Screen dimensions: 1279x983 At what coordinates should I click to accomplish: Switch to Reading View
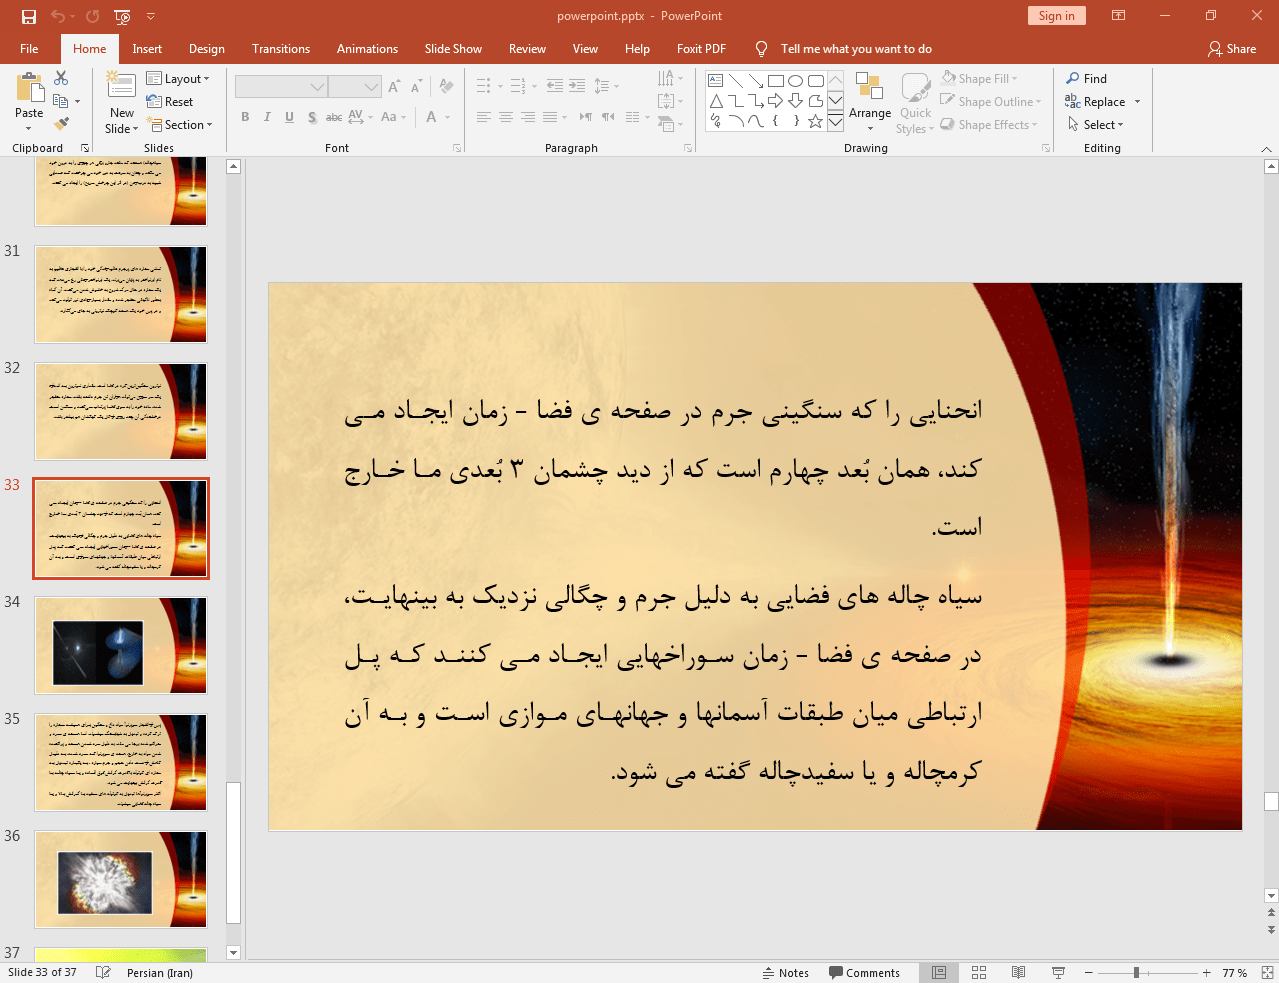coord(1018,973)
